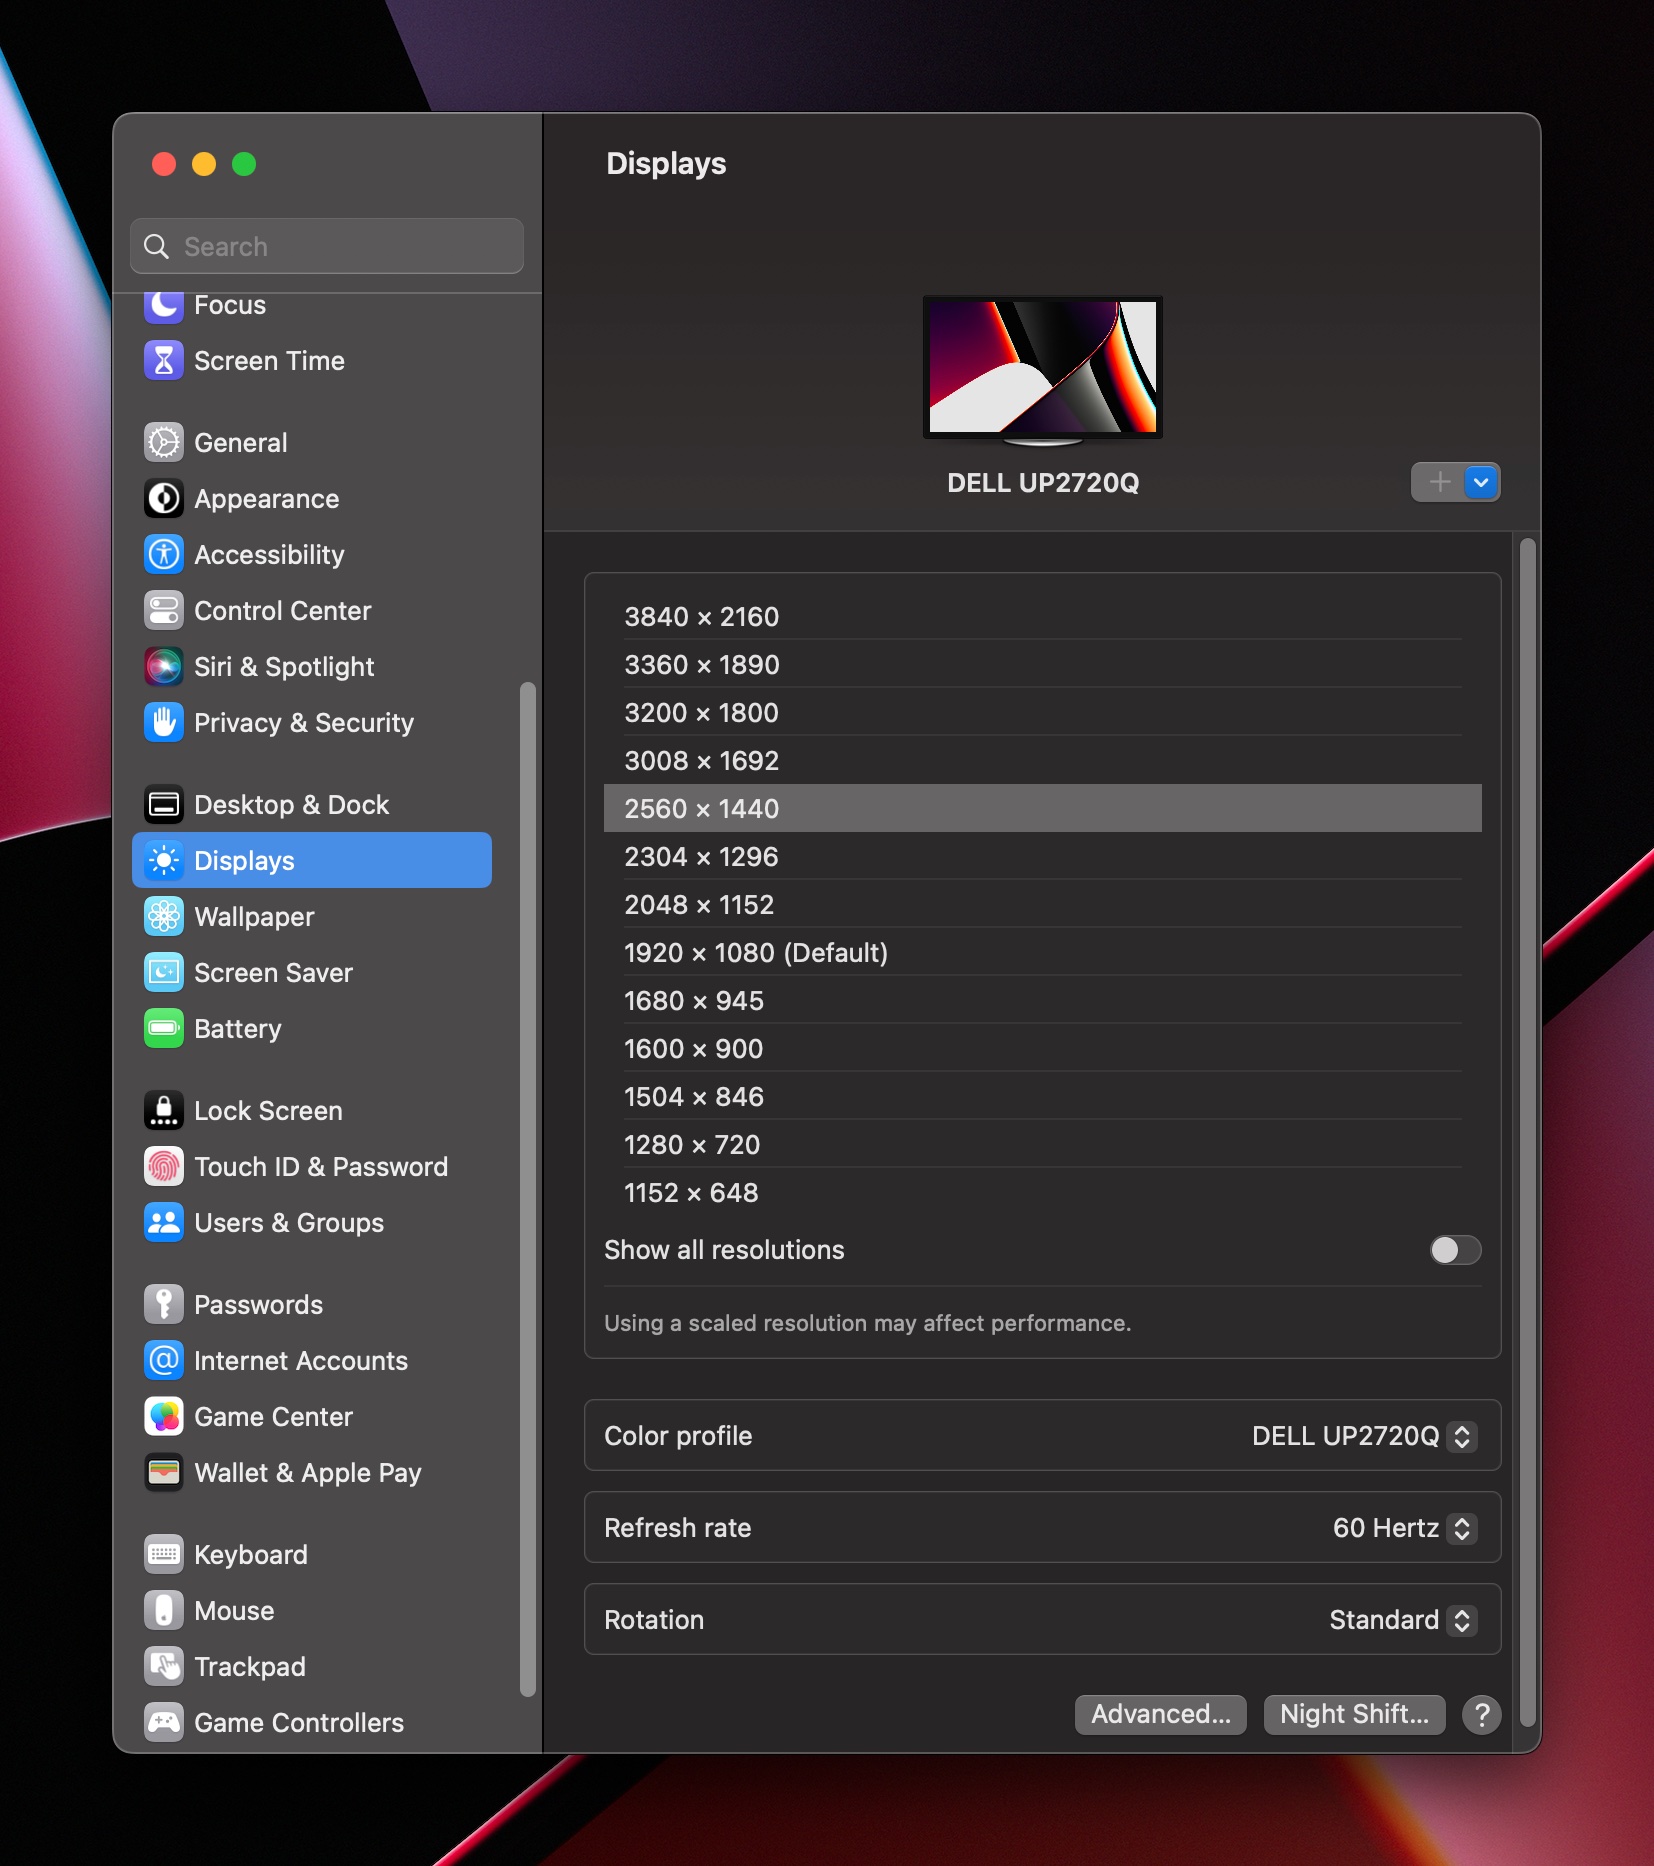Click the plus add display button
The width and height of the screenshot is (1654, 1866).
click(1439, 483)
